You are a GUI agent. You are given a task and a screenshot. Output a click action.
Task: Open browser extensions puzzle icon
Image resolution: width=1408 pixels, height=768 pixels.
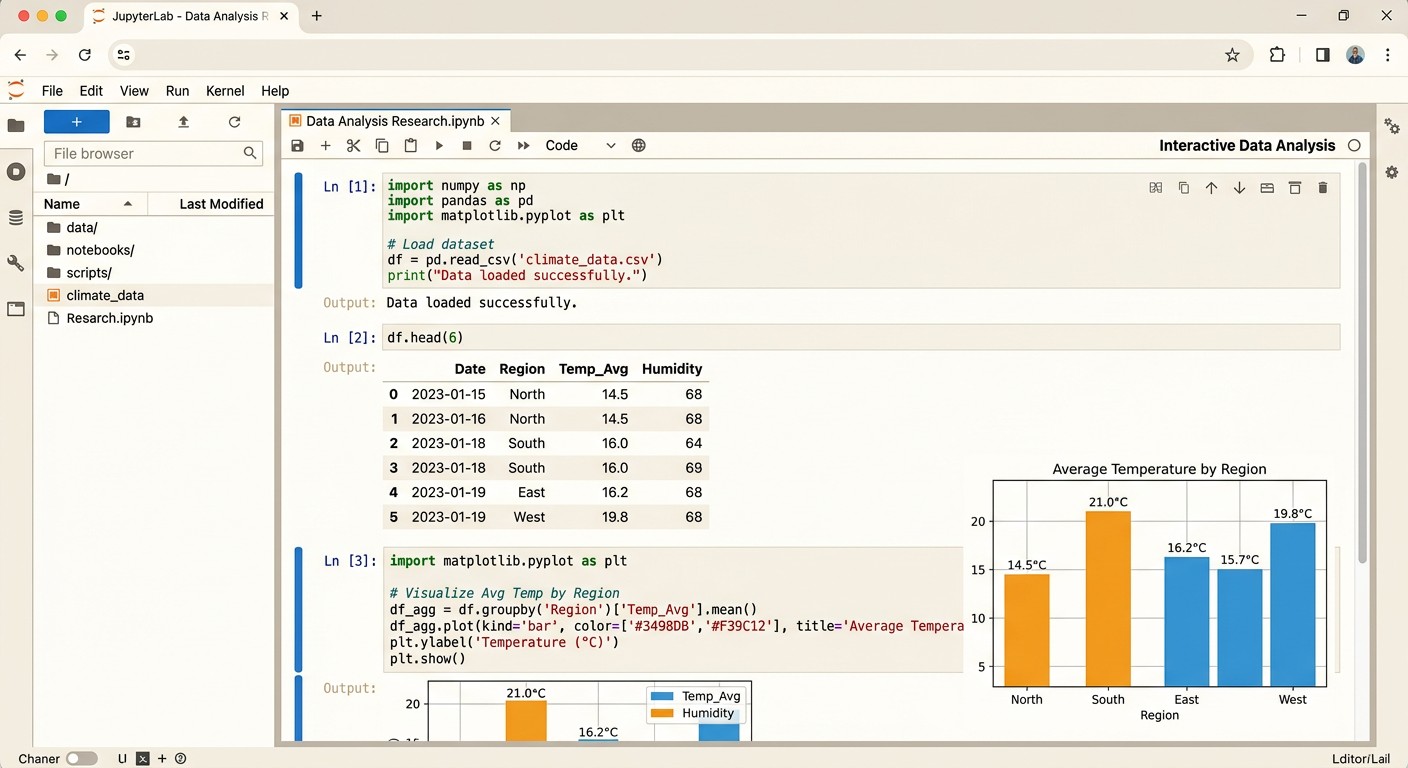point(1277,55)
